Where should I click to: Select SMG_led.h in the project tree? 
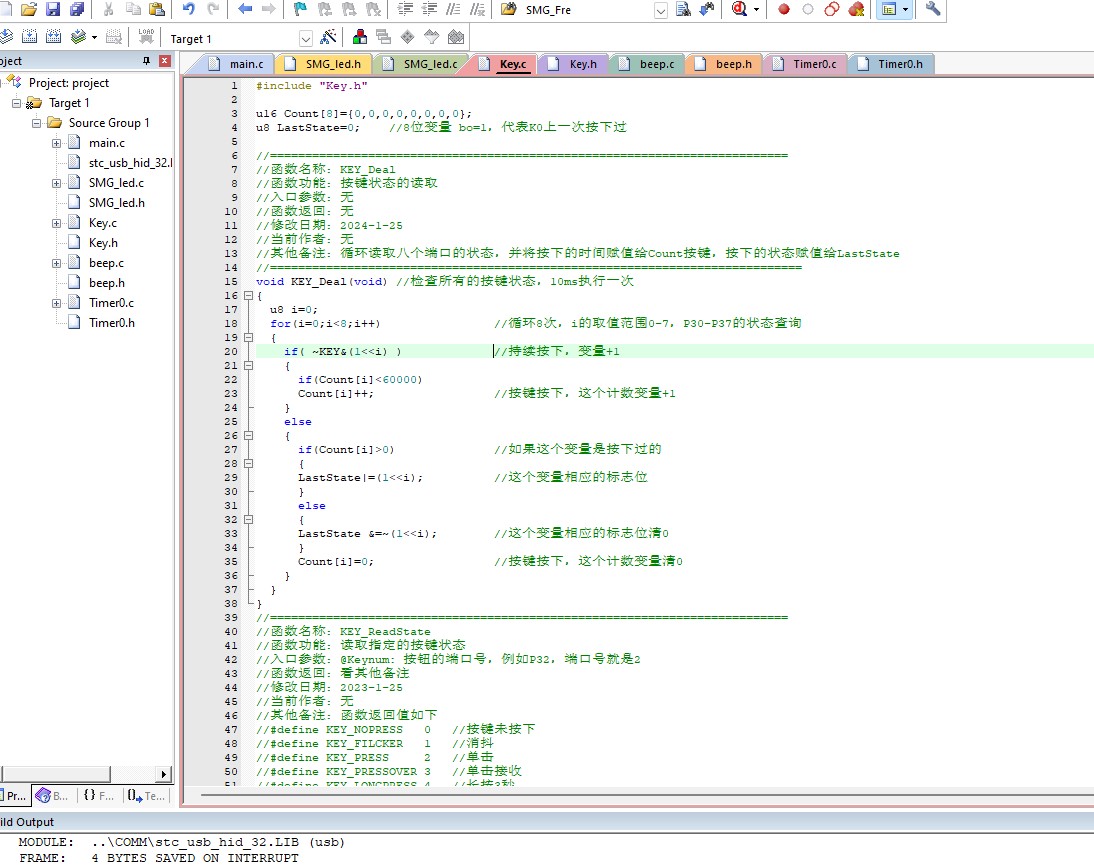pyautogui.click(x=117, y=202)
